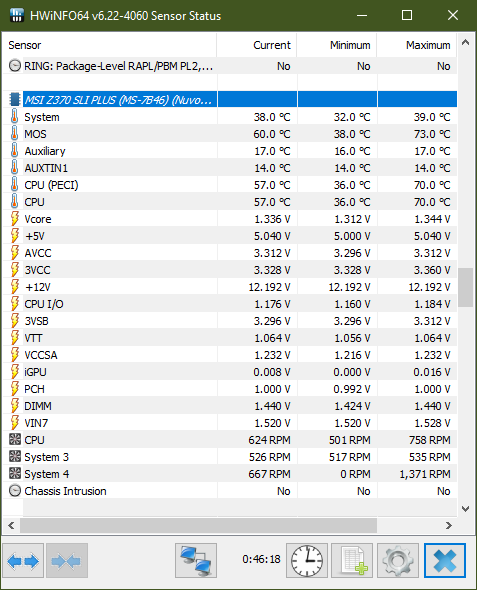Select the Vcore row label
The width and height of the screenshot is (477, 590).
(x=38, y=219)
